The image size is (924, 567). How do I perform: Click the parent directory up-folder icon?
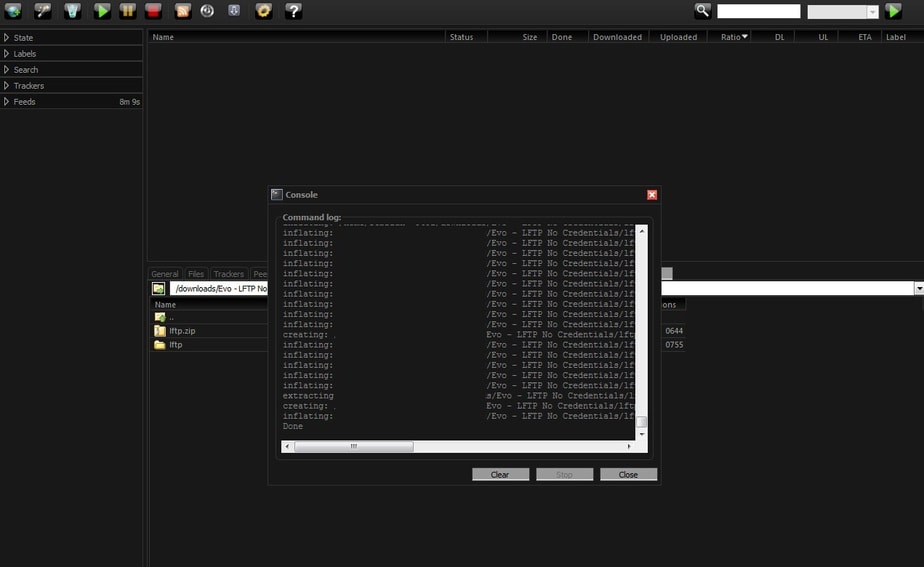pos(160,317)
